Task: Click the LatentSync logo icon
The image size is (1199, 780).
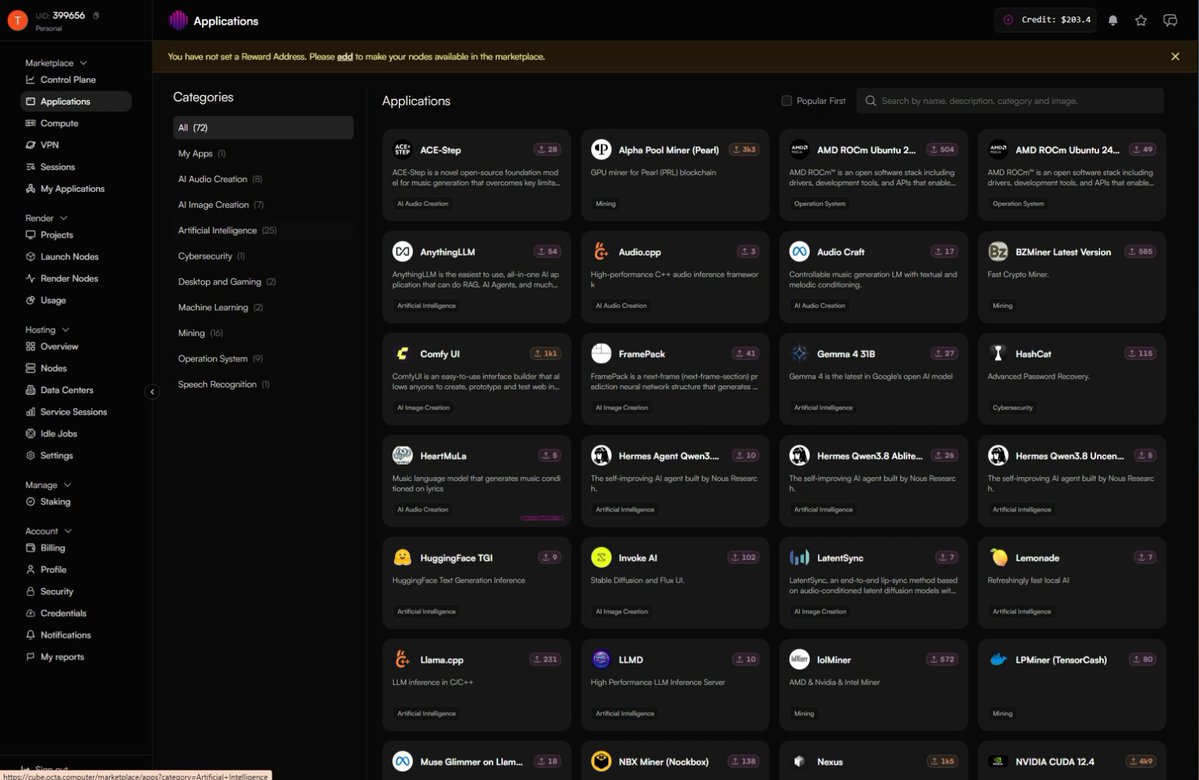Action: tap(799, 557)
